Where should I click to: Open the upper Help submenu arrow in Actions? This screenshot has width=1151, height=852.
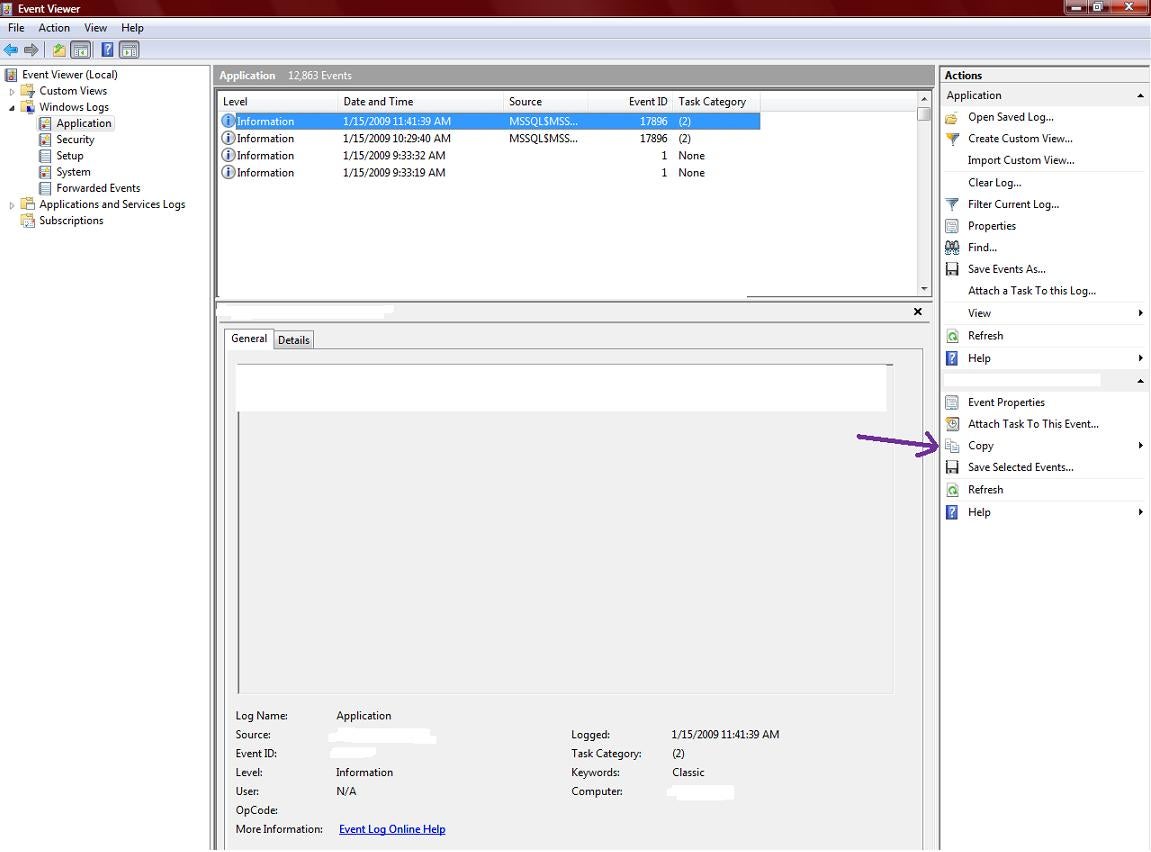coord(1140,358)
